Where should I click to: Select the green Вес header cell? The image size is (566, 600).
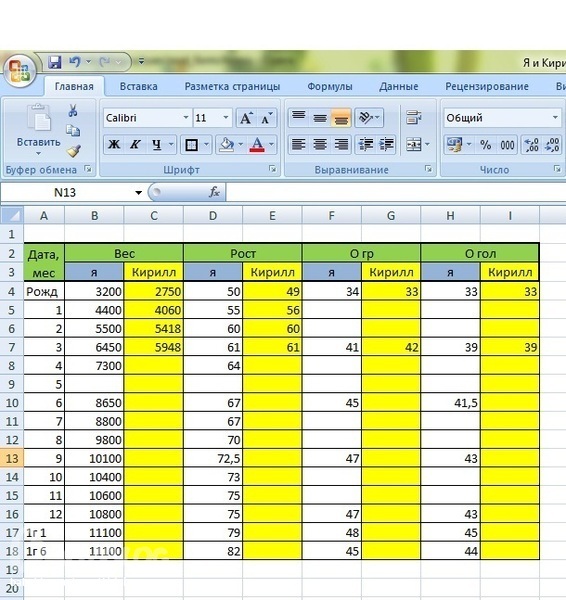coord(124,253)
